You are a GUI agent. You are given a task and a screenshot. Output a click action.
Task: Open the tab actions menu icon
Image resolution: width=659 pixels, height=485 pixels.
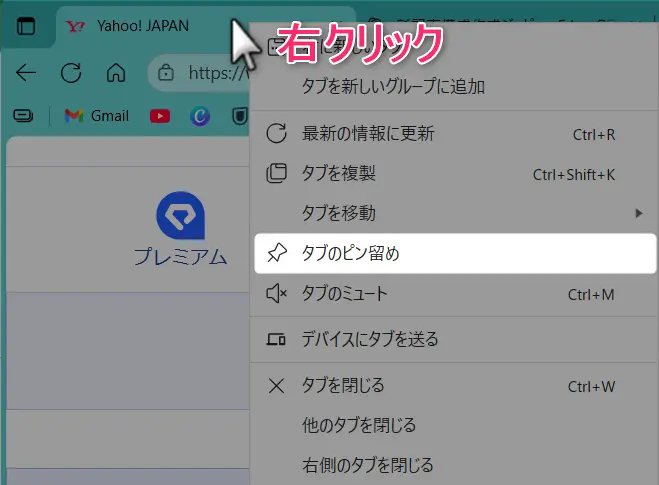click(x=26, y=27)
